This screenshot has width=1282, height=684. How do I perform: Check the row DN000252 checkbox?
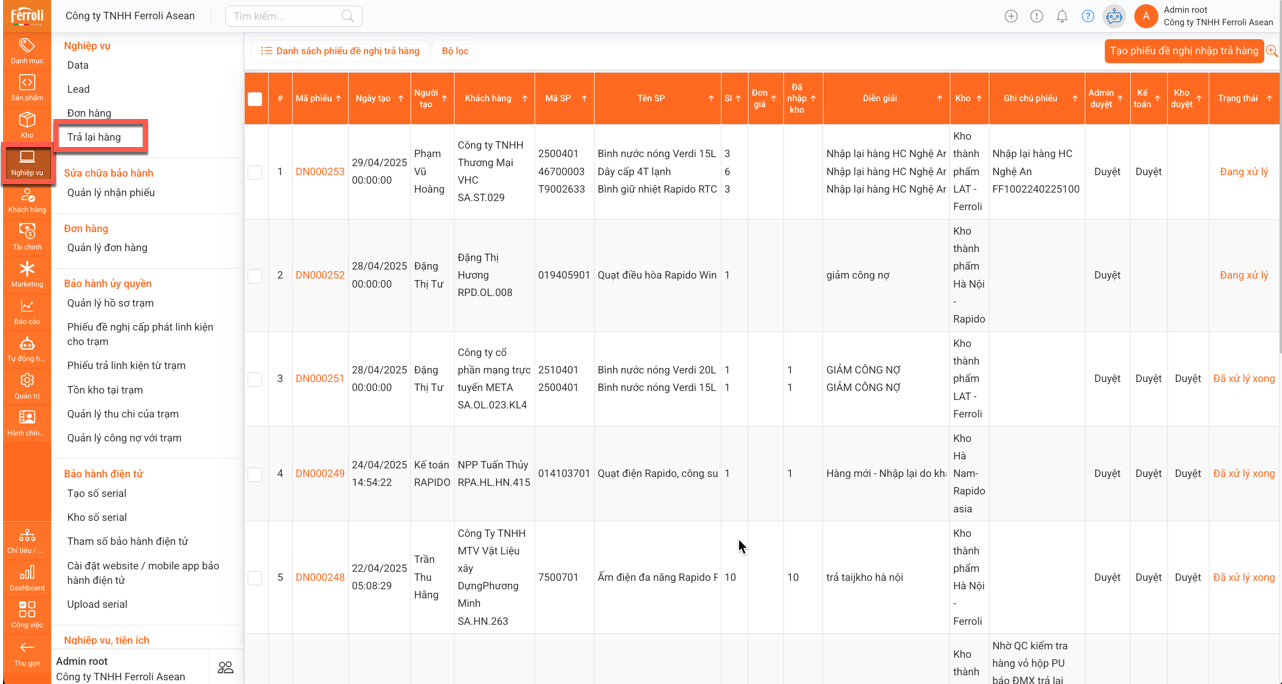click(x=255, y=275)
